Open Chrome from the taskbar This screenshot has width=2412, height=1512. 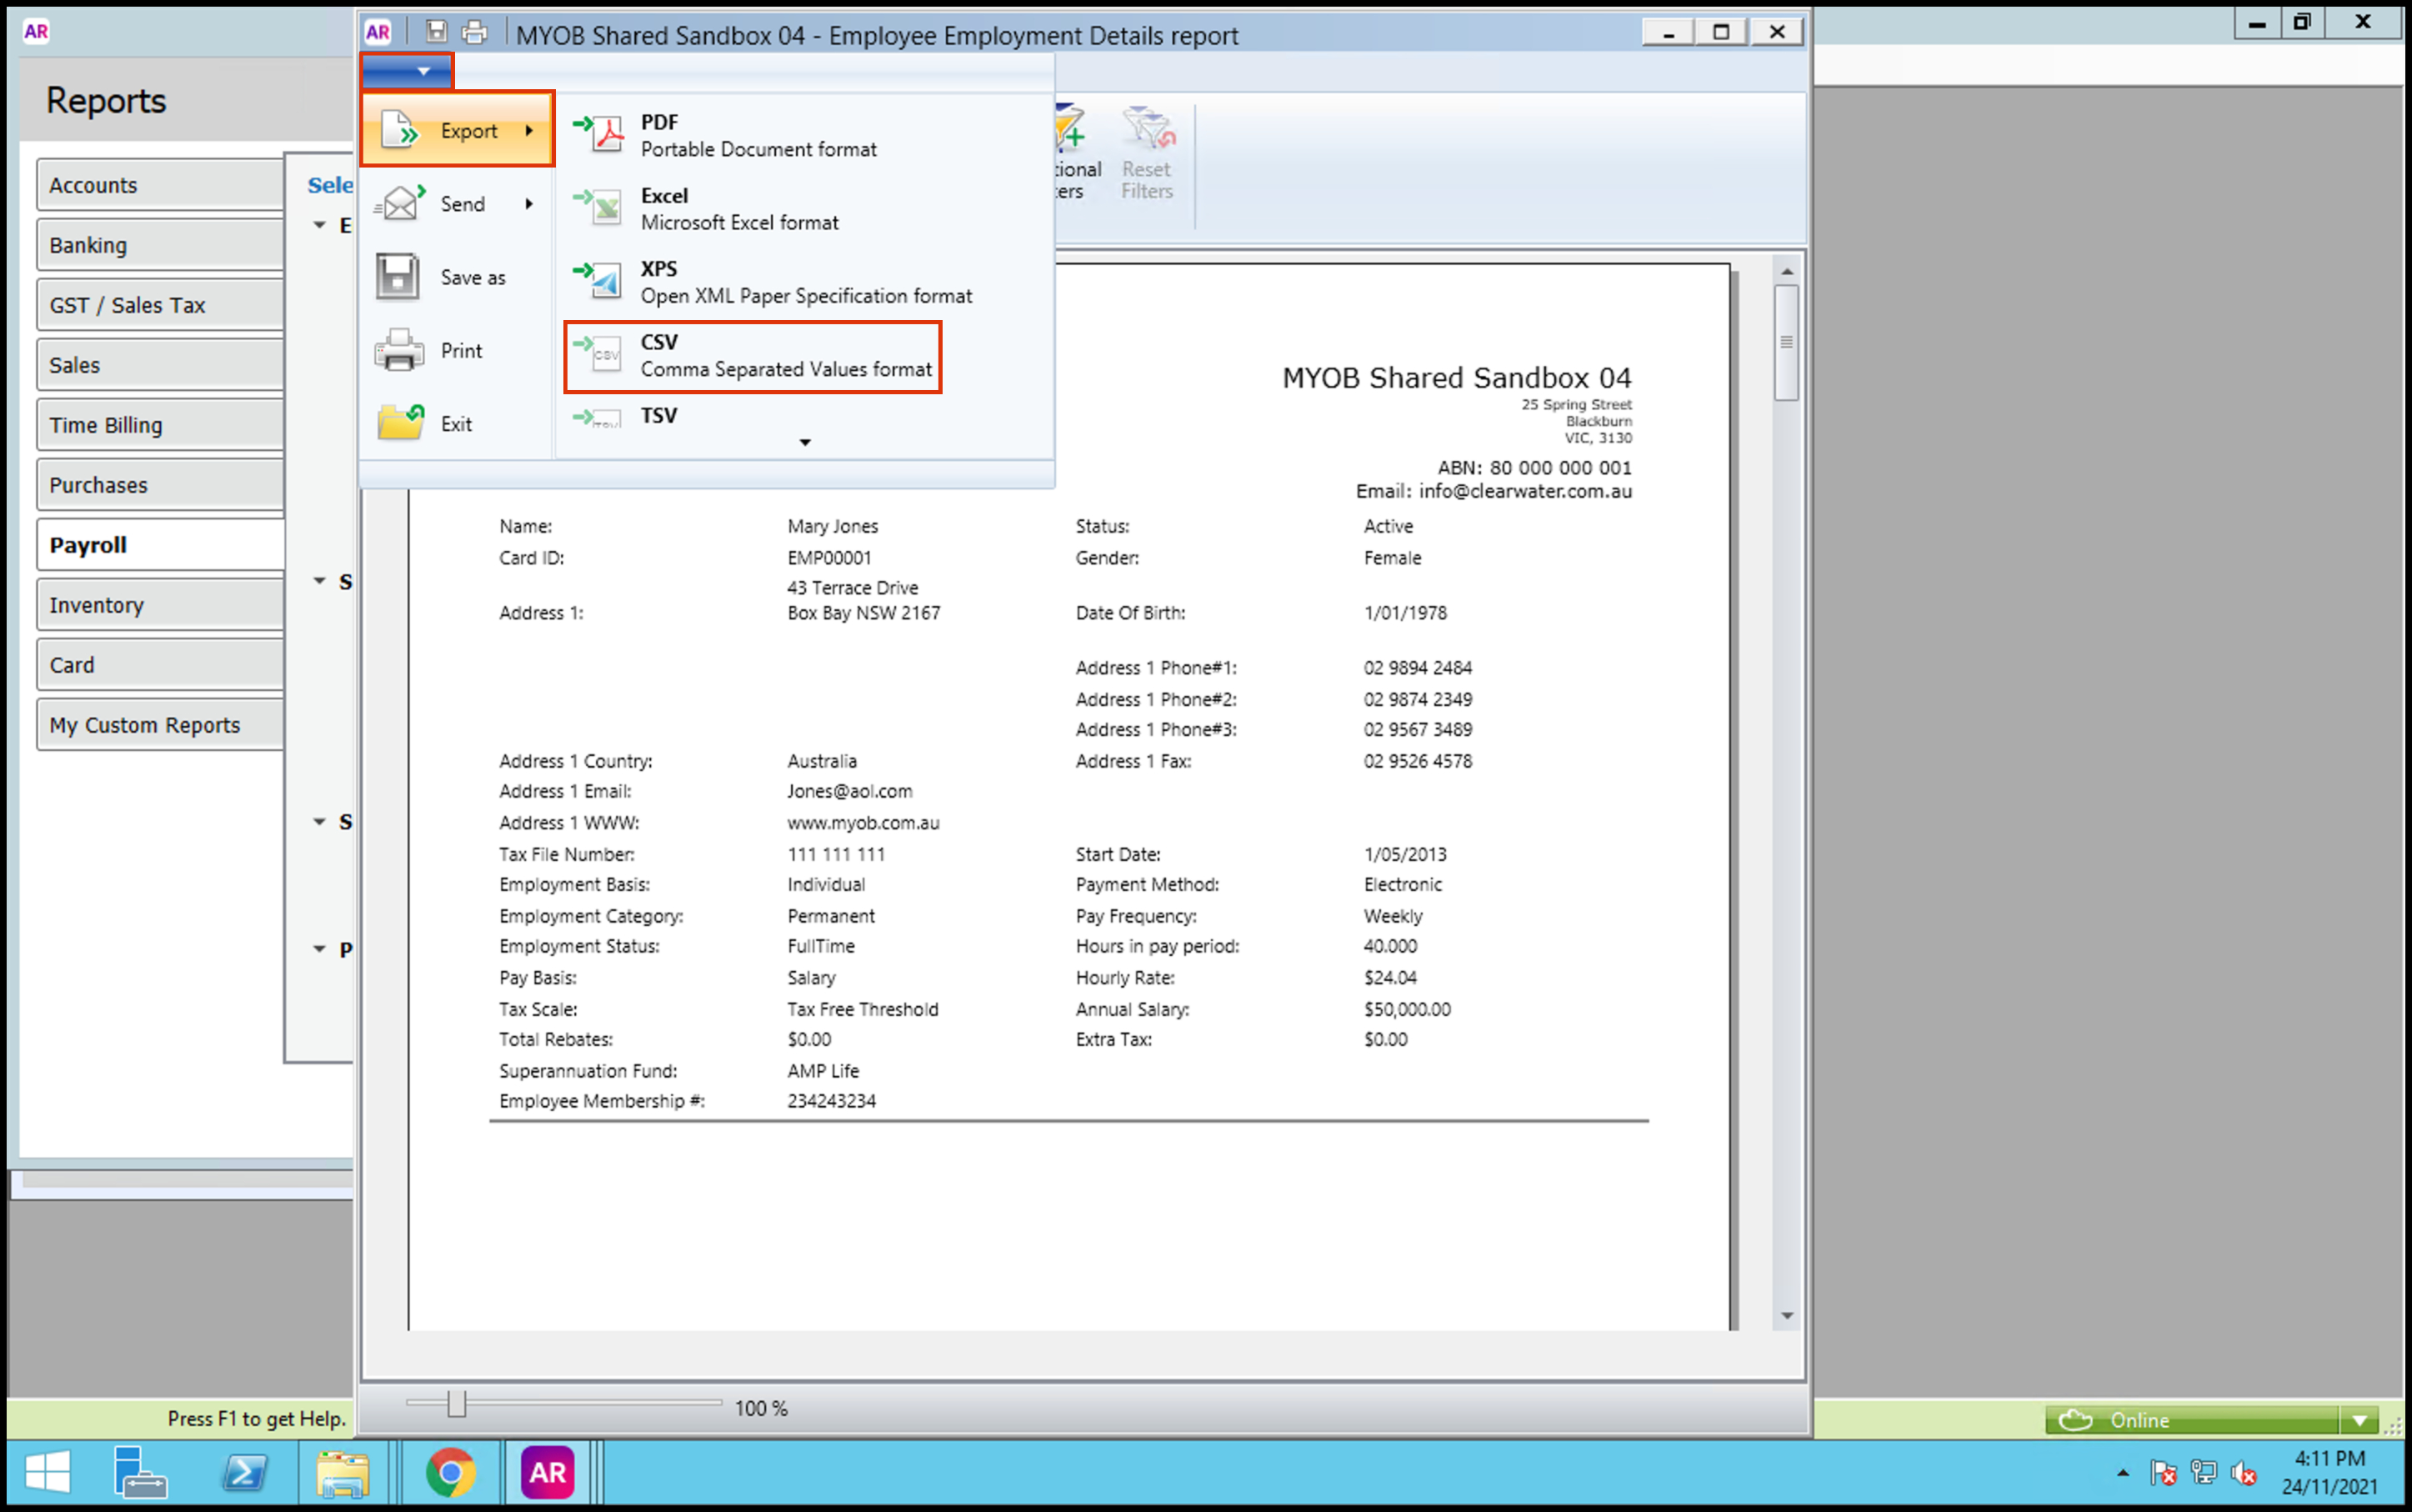[x=450, y=1472]
